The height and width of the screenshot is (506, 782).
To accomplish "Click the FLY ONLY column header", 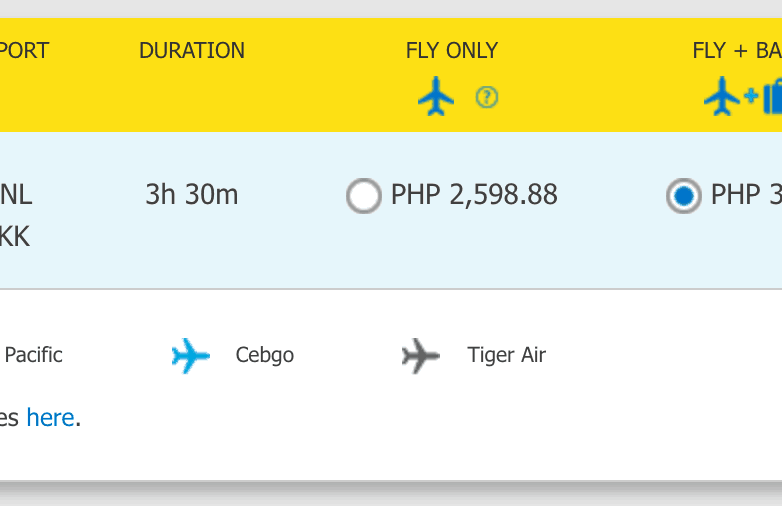I will 452,50.
